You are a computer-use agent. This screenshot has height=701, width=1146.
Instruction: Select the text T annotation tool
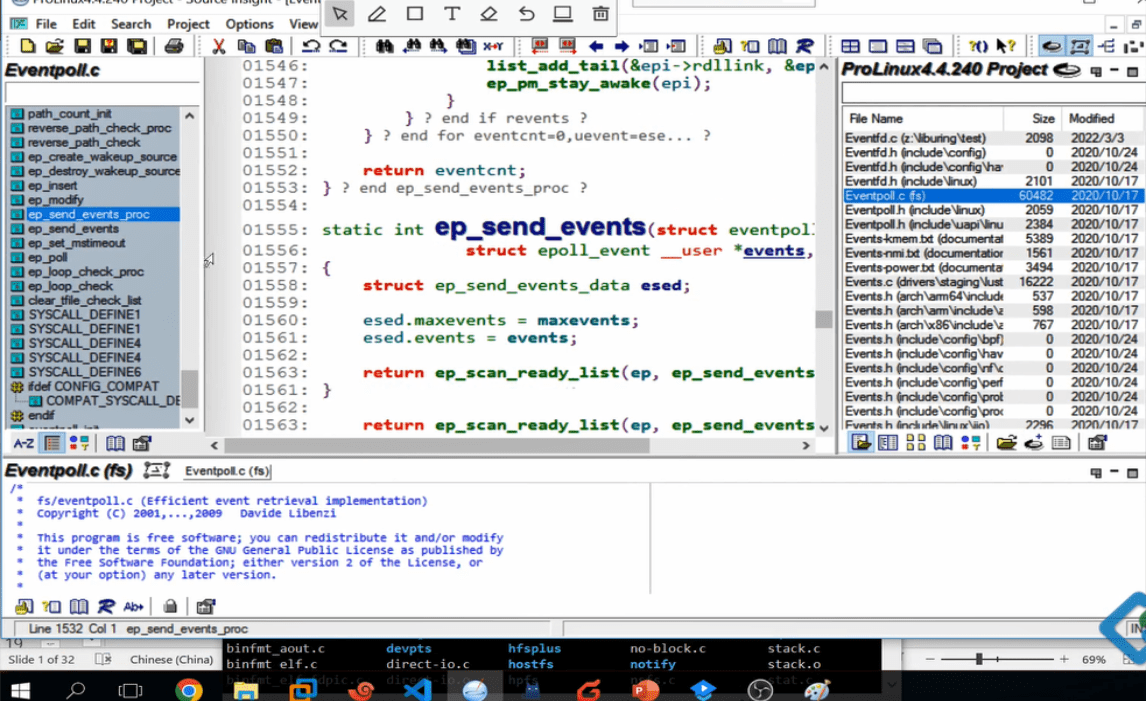[x=451, y=14]
